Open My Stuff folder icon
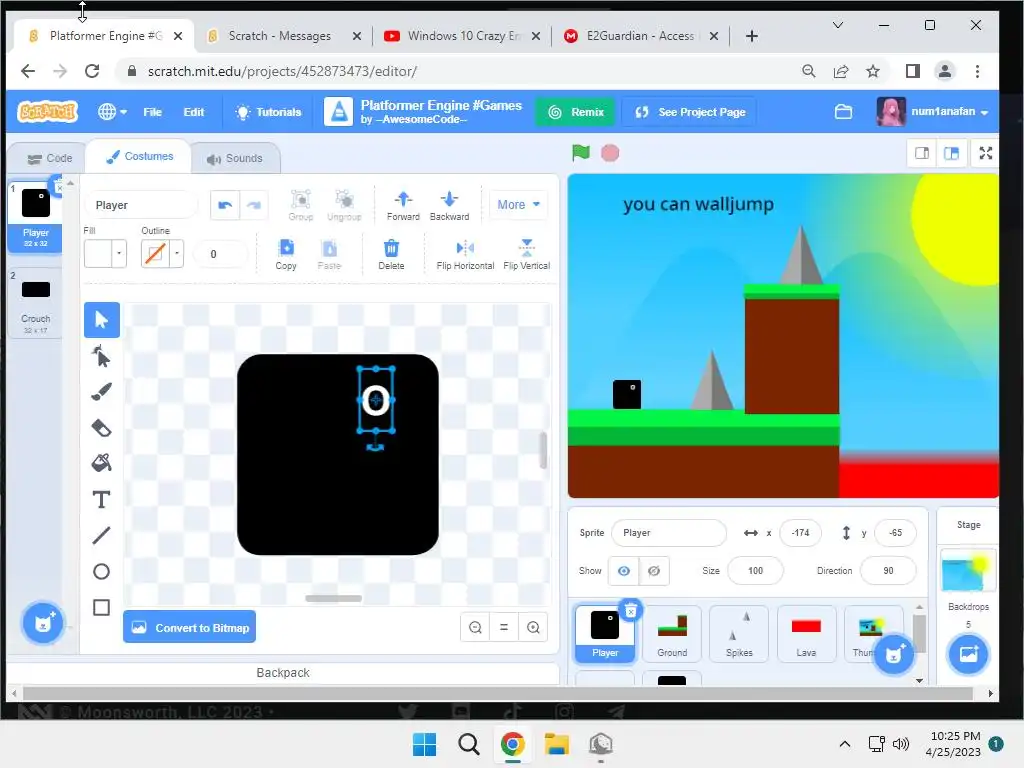The width and height of the screenshot is (1024, 768). tap(843, 112)
